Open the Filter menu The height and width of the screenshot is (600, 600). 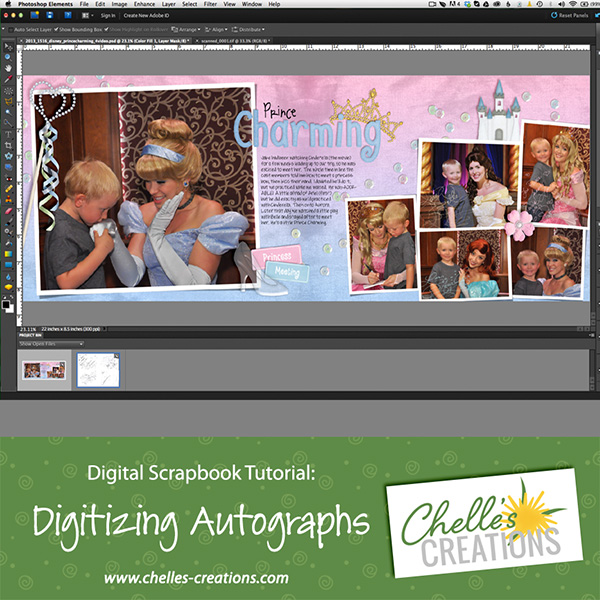(x=210, y=4)
